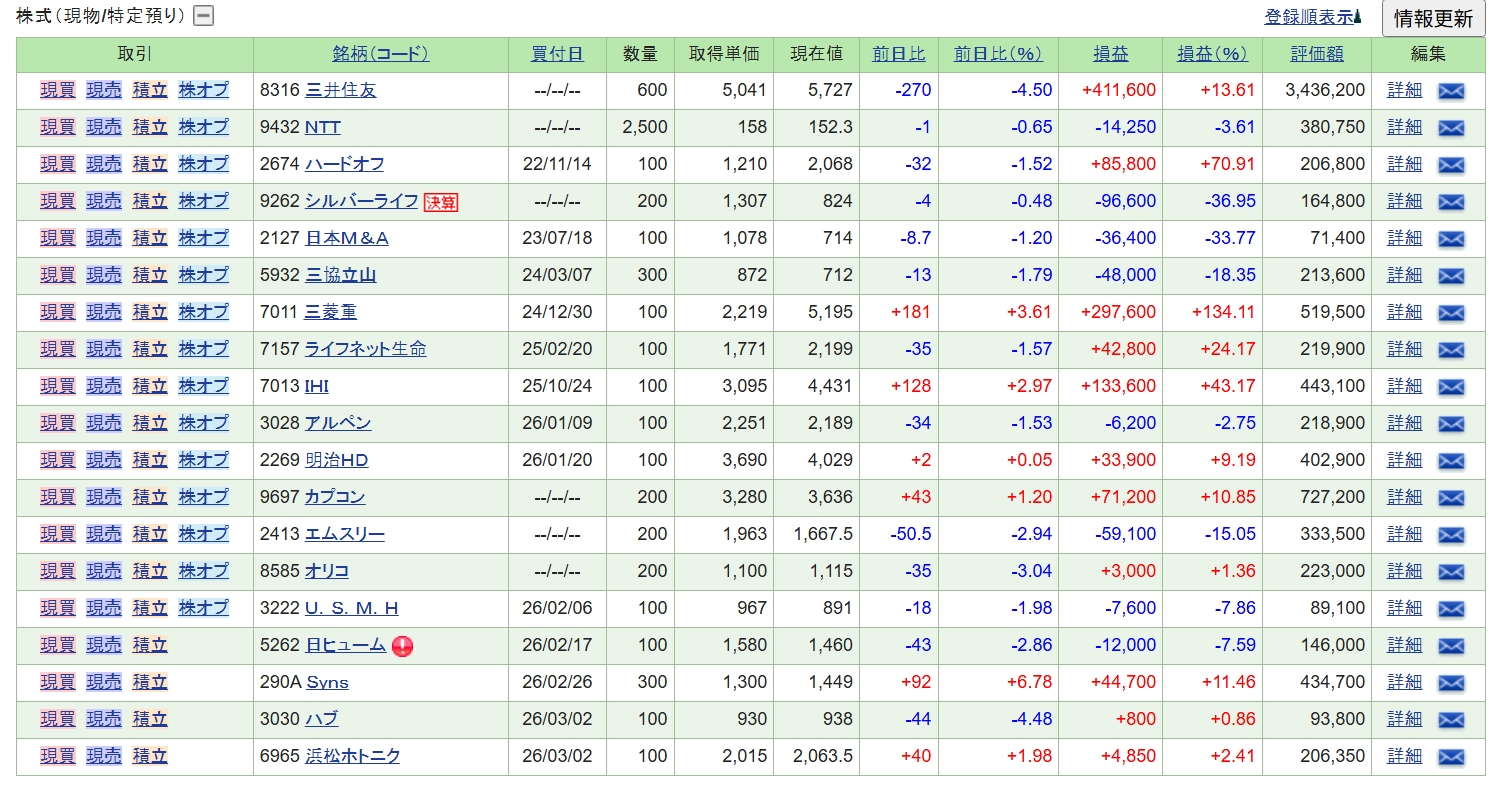Click the mail icon in the 三菱重 row
The height and width of the screenshot is (790, 1500).
[1450, 313]
